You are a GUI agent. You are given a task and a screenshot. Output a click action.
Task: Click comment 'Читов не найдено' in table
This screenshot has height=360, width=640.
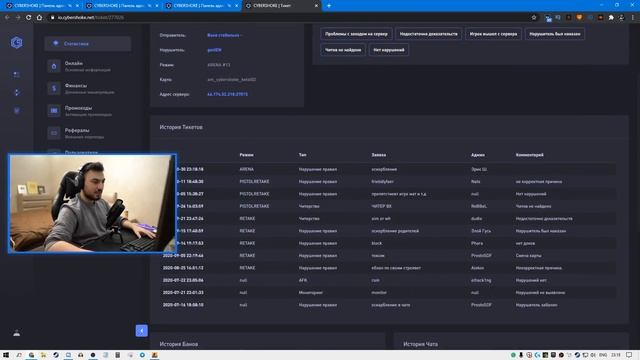(533, 207)
